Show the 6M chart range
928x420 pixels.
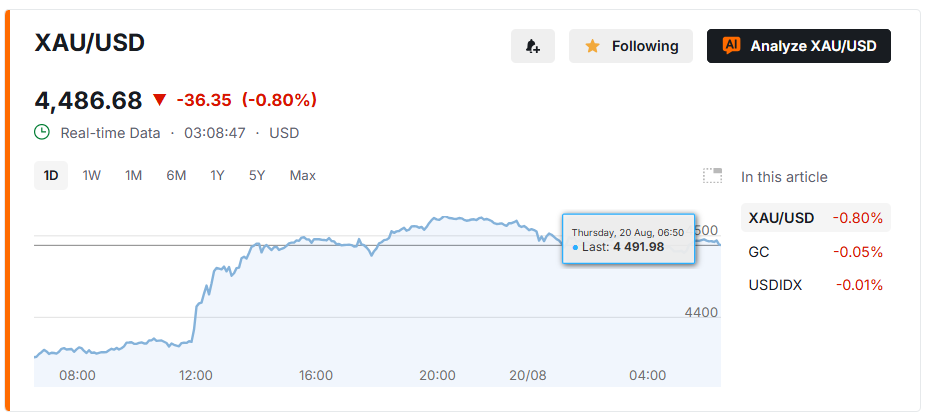(x=176, y=176)
